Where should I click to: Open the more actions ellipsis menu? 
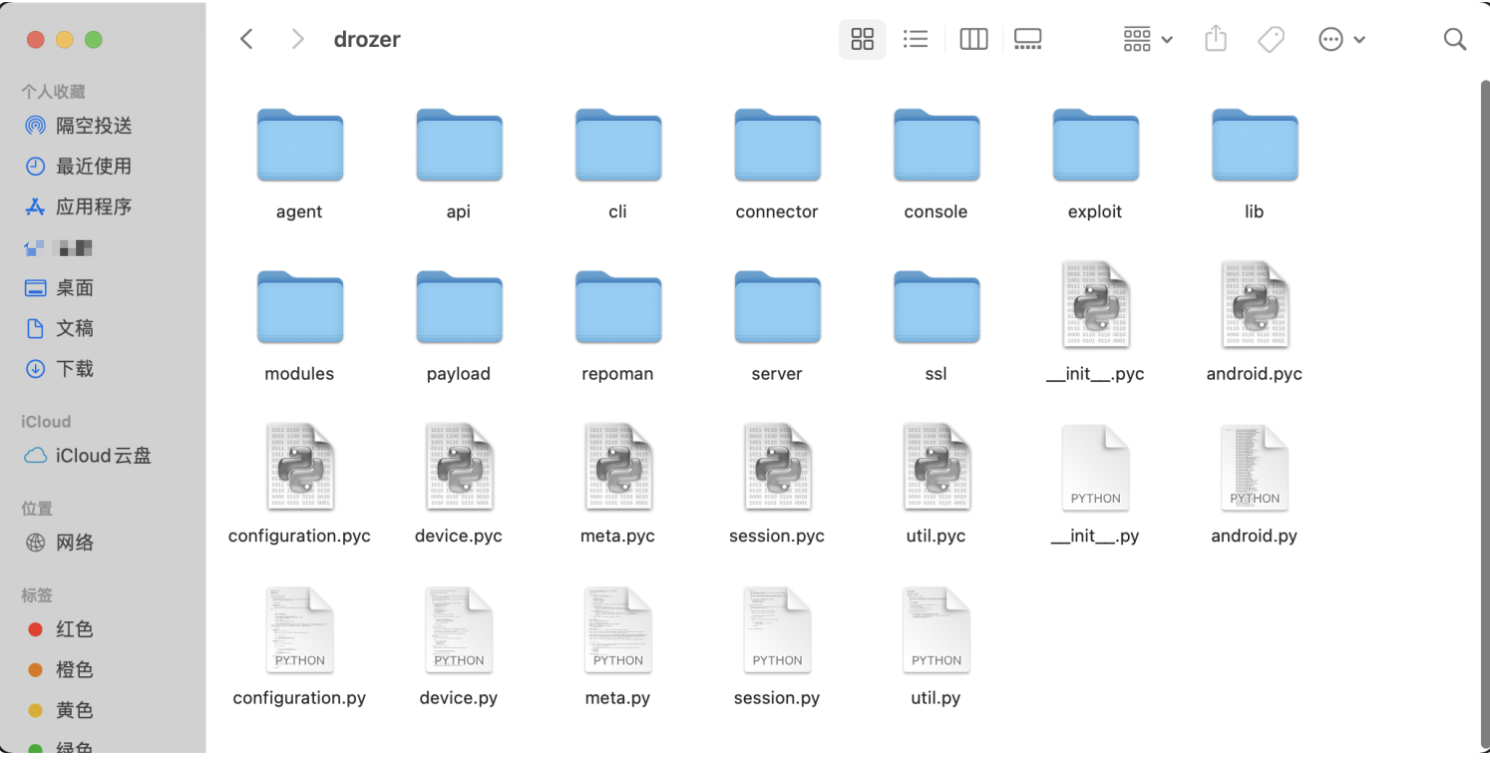pyautogui.click(x=1341, y=39)
